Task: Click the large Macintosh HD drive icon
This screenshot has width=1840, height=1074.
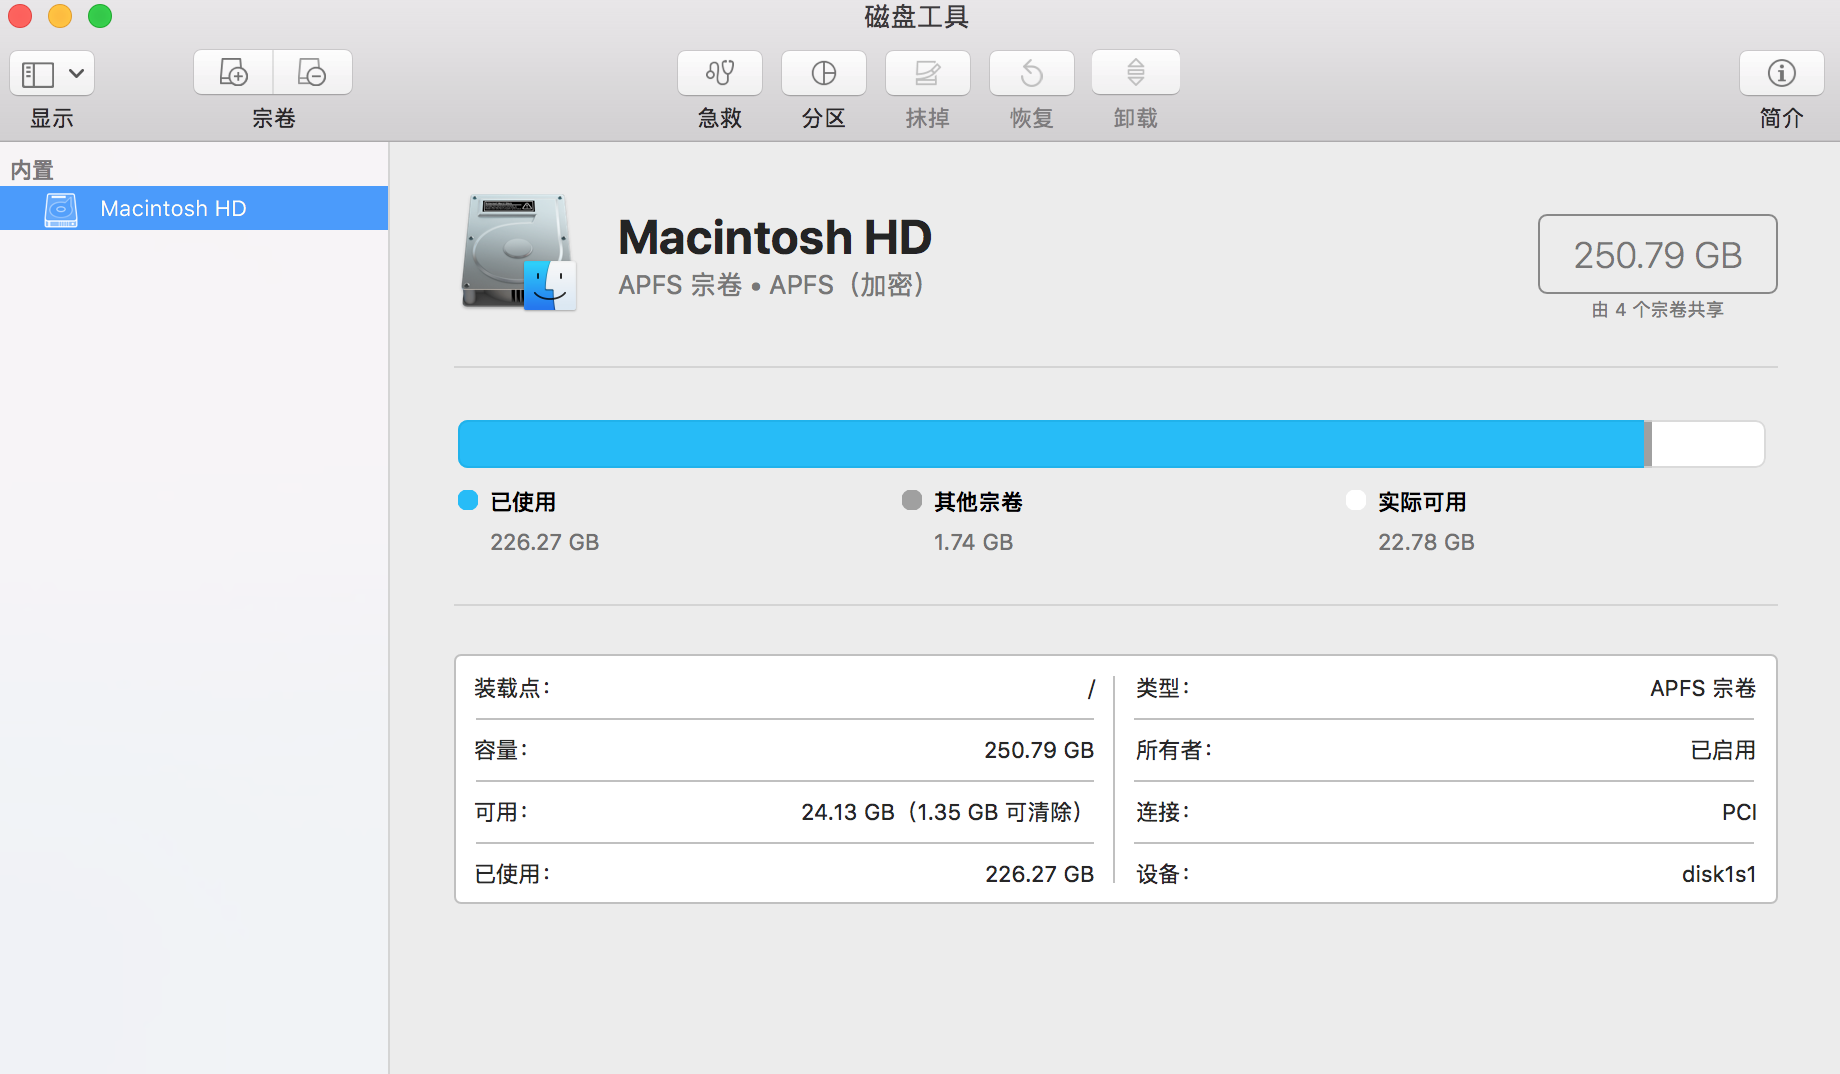Action: (x=519, y=252)
